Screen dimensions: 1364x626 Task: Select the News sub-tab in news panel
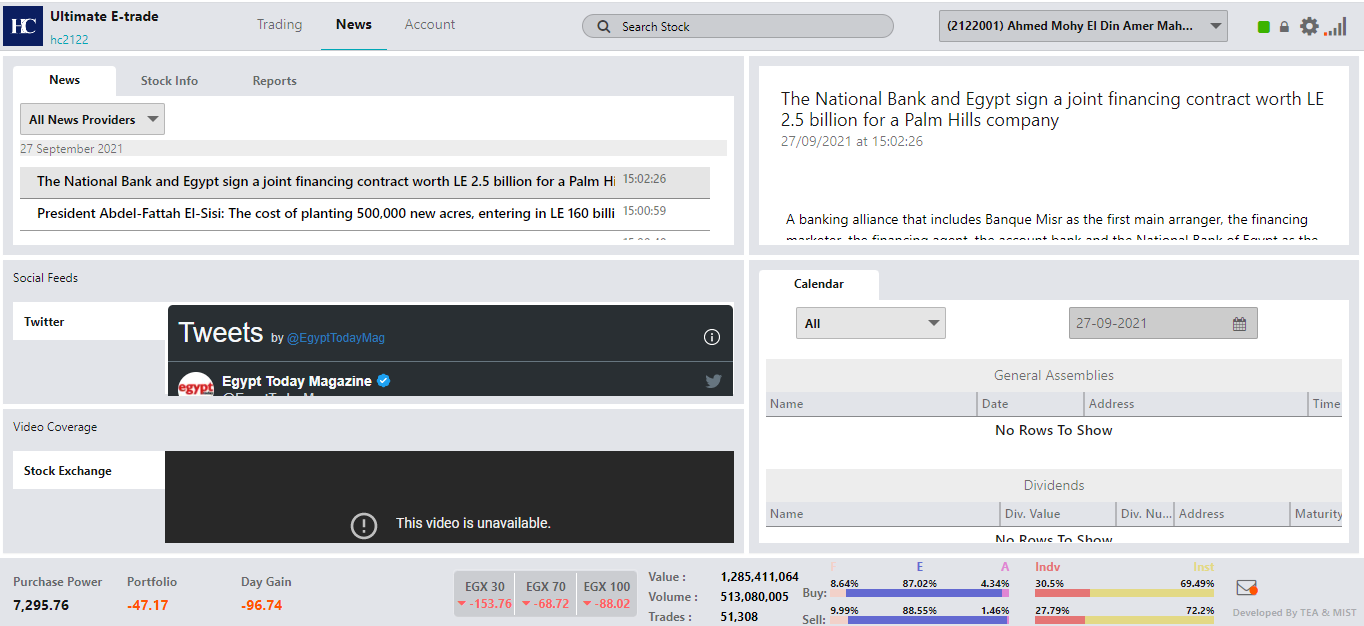[x=65, y=80]
